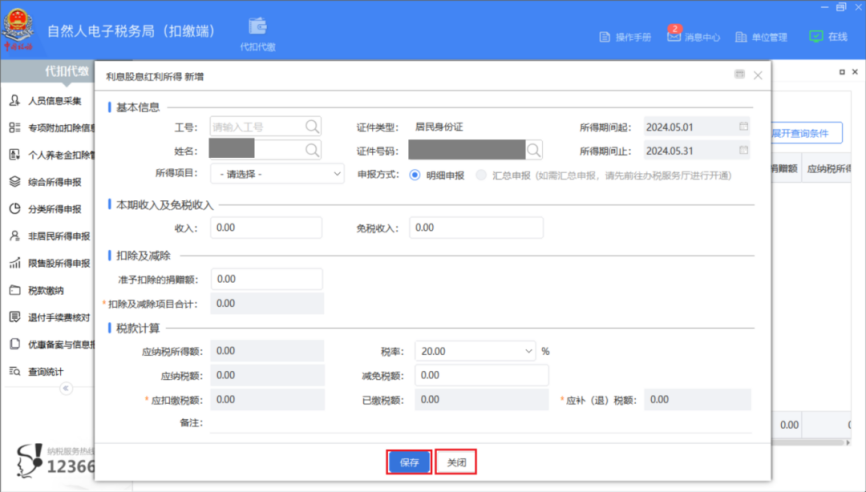This screenshot has width=866, height=492.
Task: Open calendar for 所得期间起 date
Action: [x=743, y=127]
